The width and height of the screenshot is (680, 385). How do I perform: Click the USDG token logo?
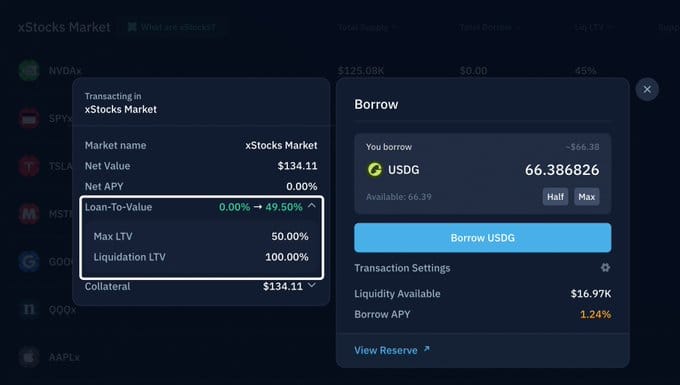[375, 170]
